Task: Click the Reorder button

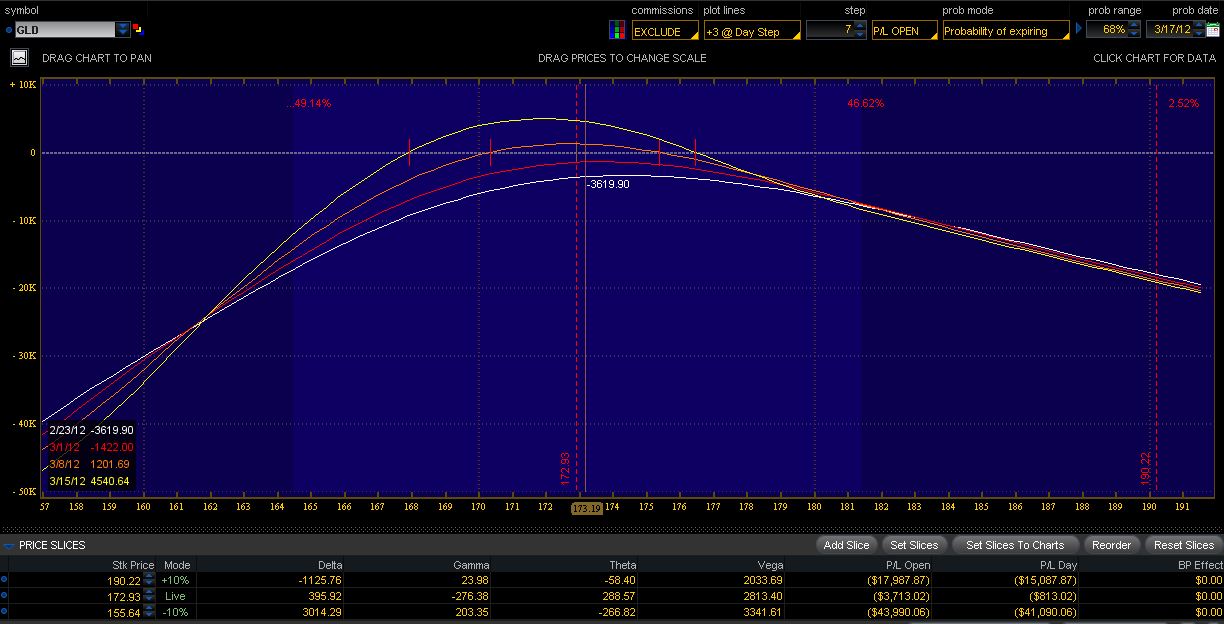Action: pos(1111,545)
